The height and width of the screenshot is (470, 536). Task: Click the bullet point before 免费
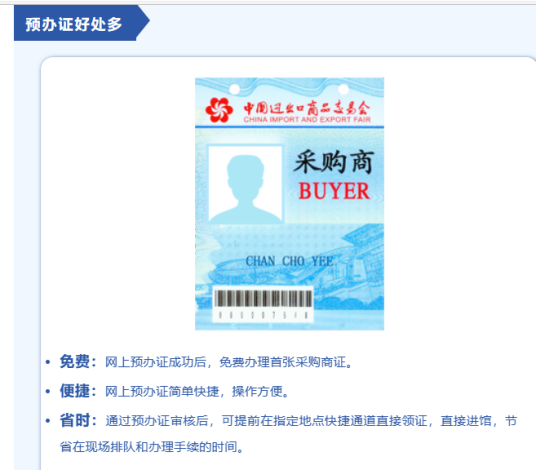point(48,362)
